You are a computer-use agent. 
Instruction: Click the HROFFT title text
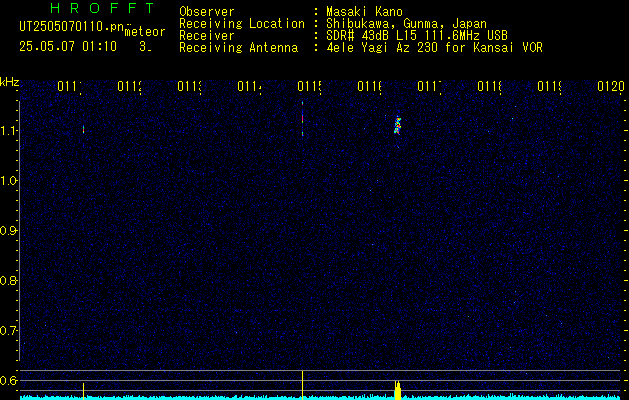(x=103, y=8)
